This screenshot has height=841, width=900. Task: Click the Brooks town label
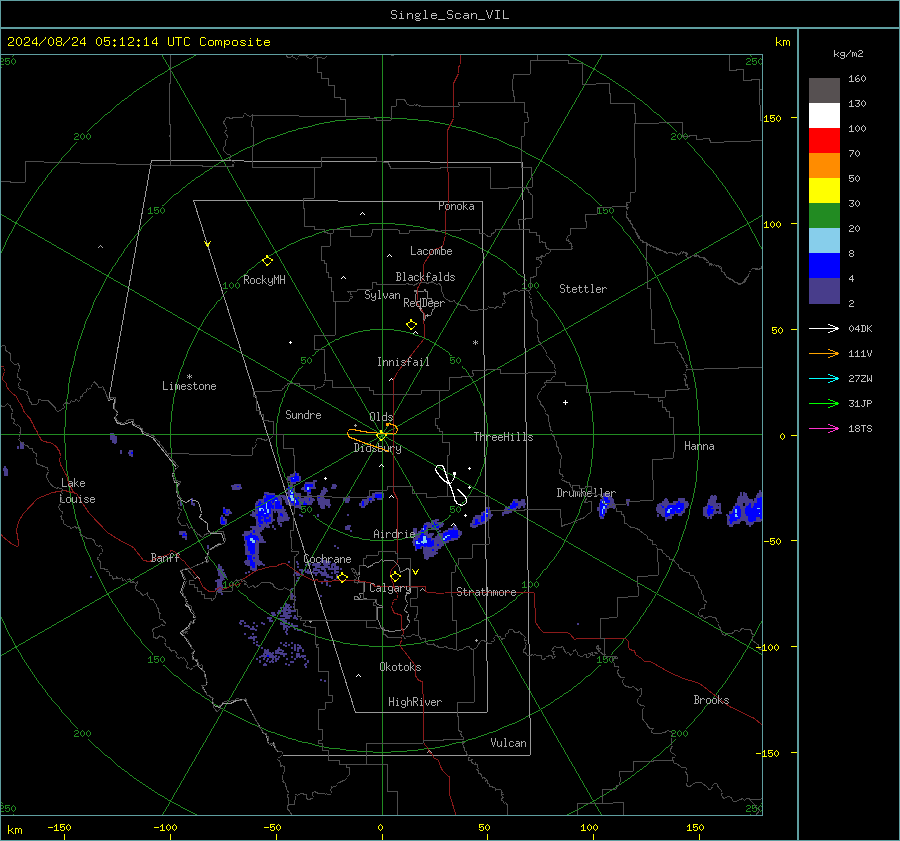(711, 700)
